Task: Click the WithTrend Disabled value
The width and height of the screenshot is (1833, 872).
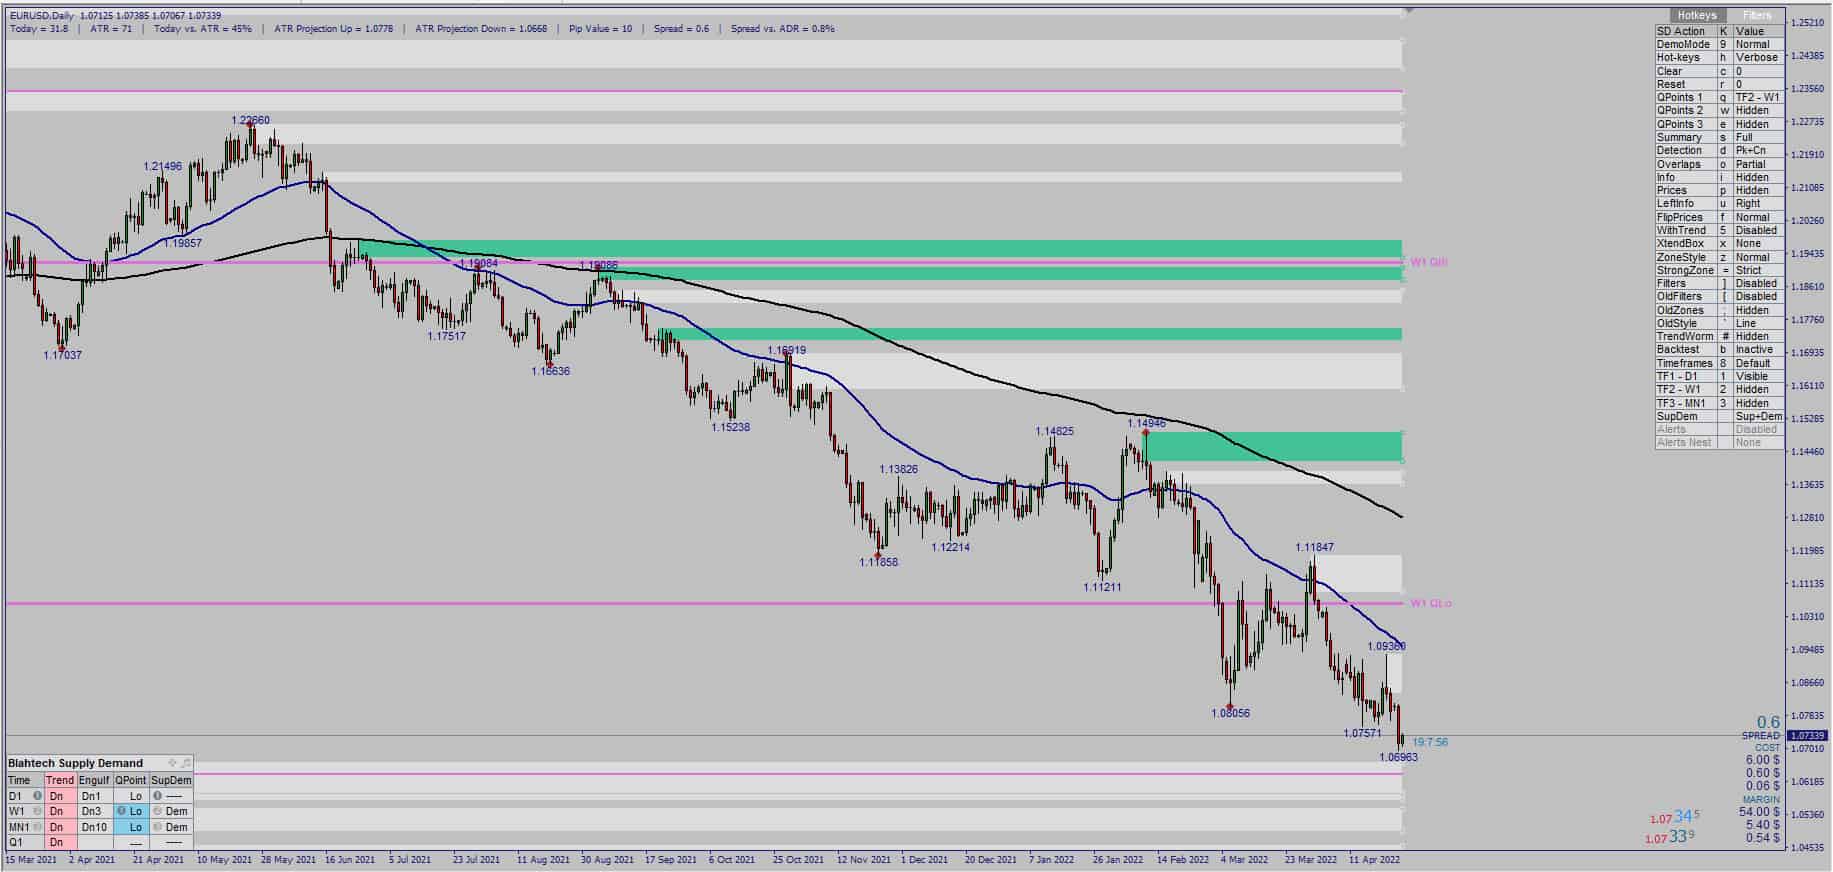Action: (1757, 230)
